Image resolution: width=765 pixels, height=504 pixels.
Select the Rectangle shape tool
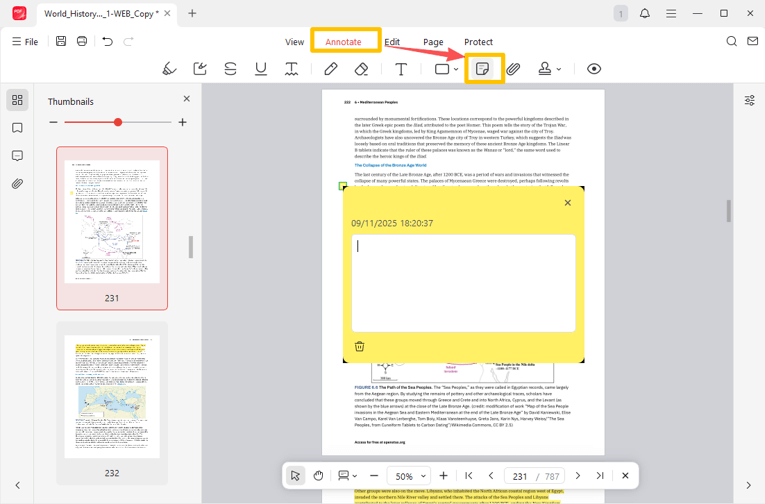[x=442, y=69]
